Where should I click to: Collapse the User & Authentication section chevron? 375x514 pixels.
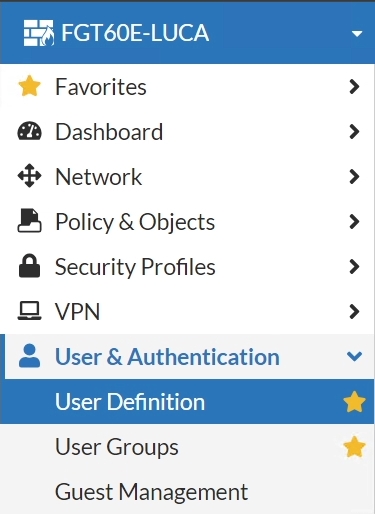click(354, 356)
